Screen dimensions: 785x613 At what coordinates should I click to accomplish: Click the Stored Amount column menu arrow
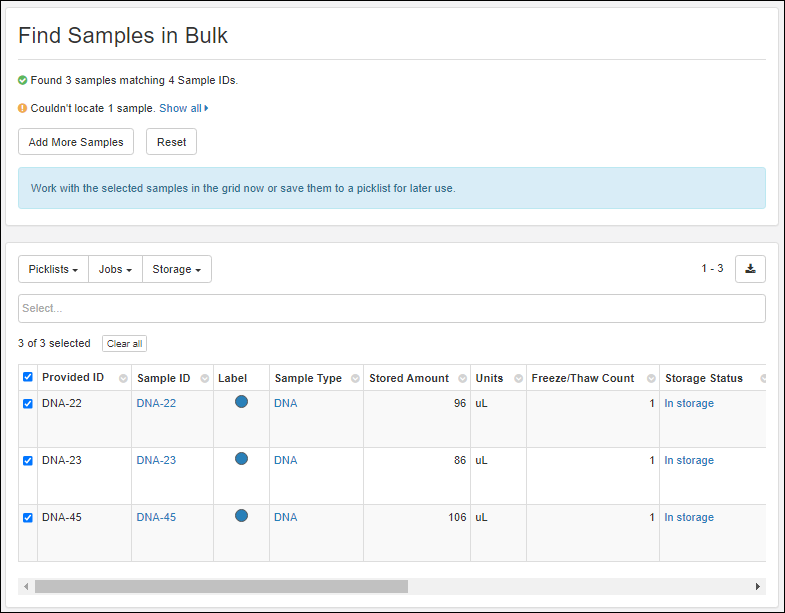[461, 379]
